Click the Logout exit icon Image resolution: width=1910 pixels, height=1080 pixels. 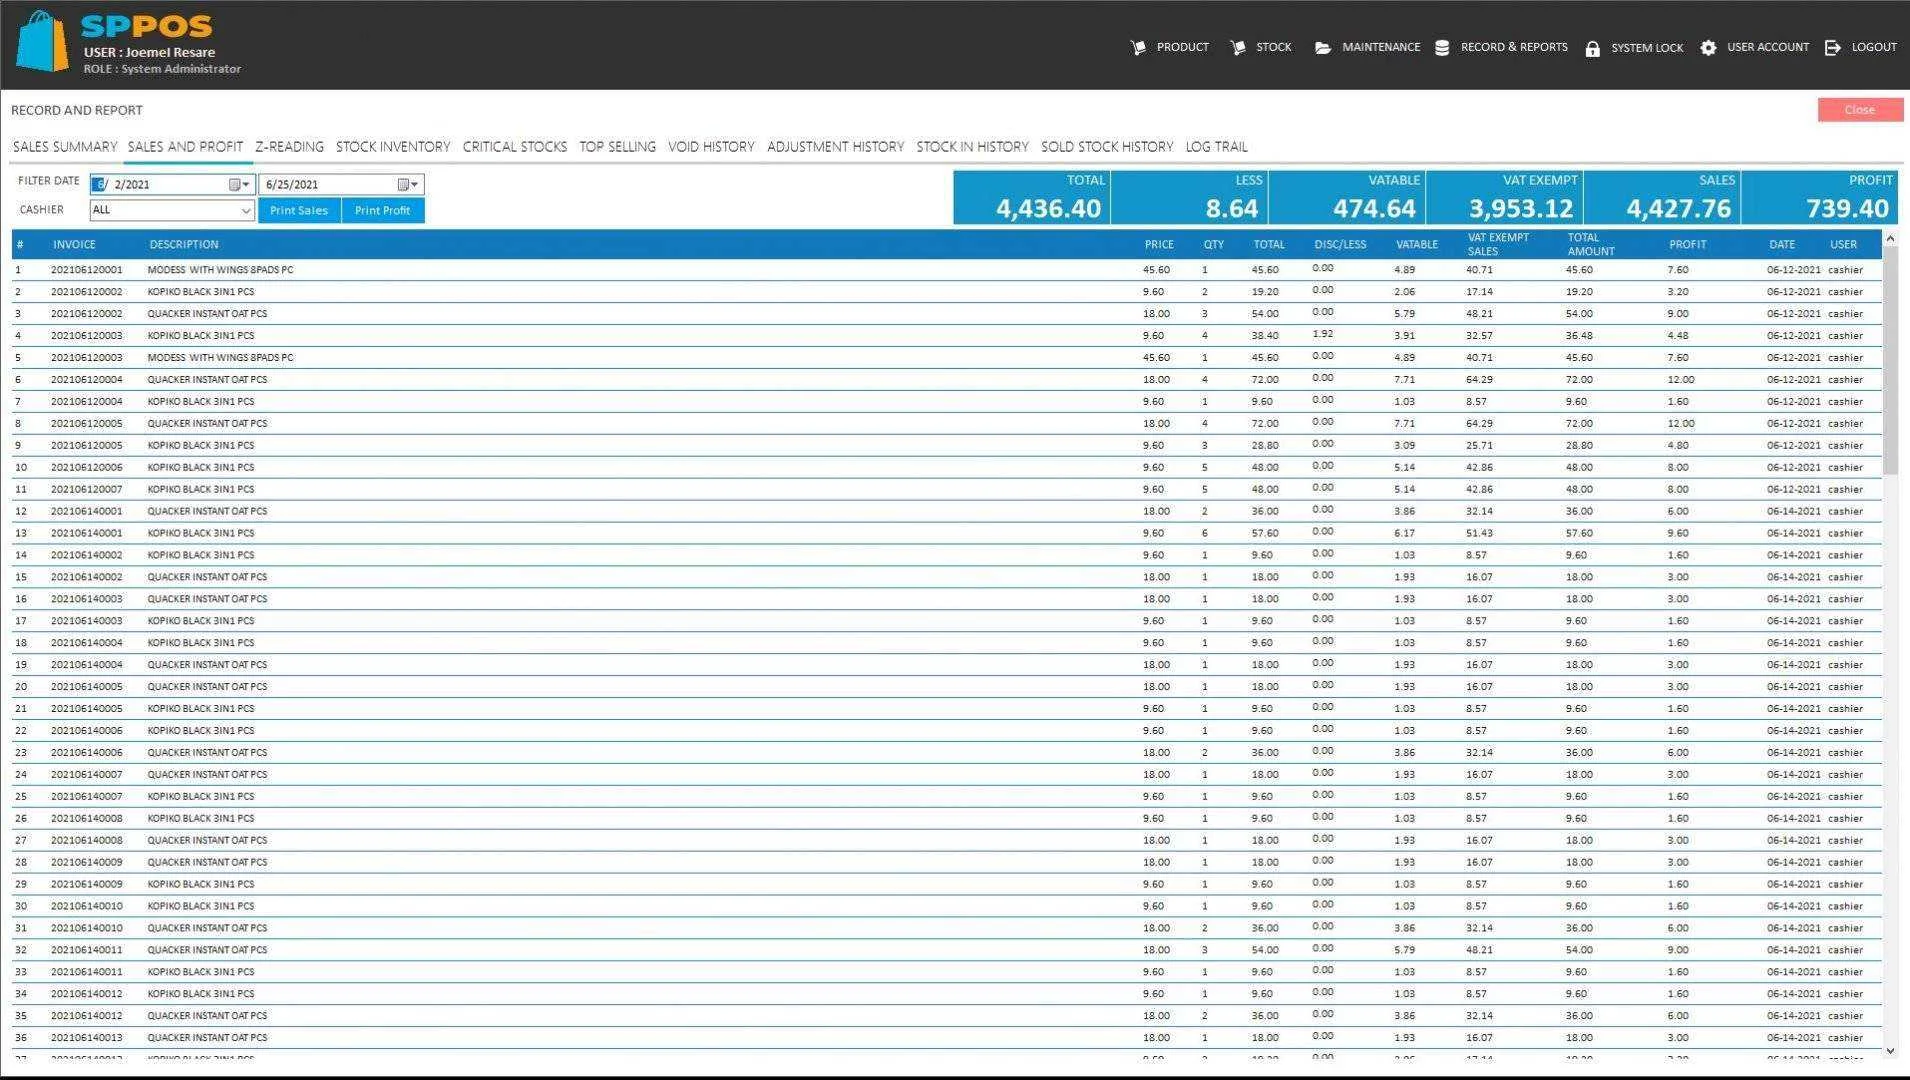click(x=1832, y=48)
